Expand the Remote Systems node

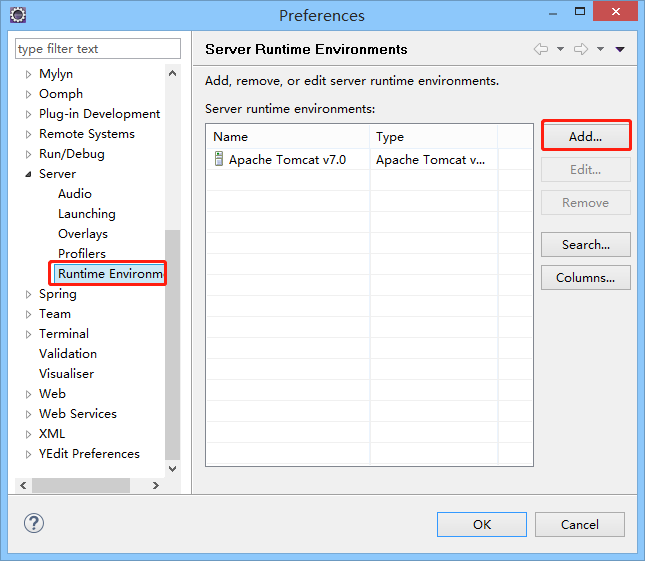[x=28, y=134]
